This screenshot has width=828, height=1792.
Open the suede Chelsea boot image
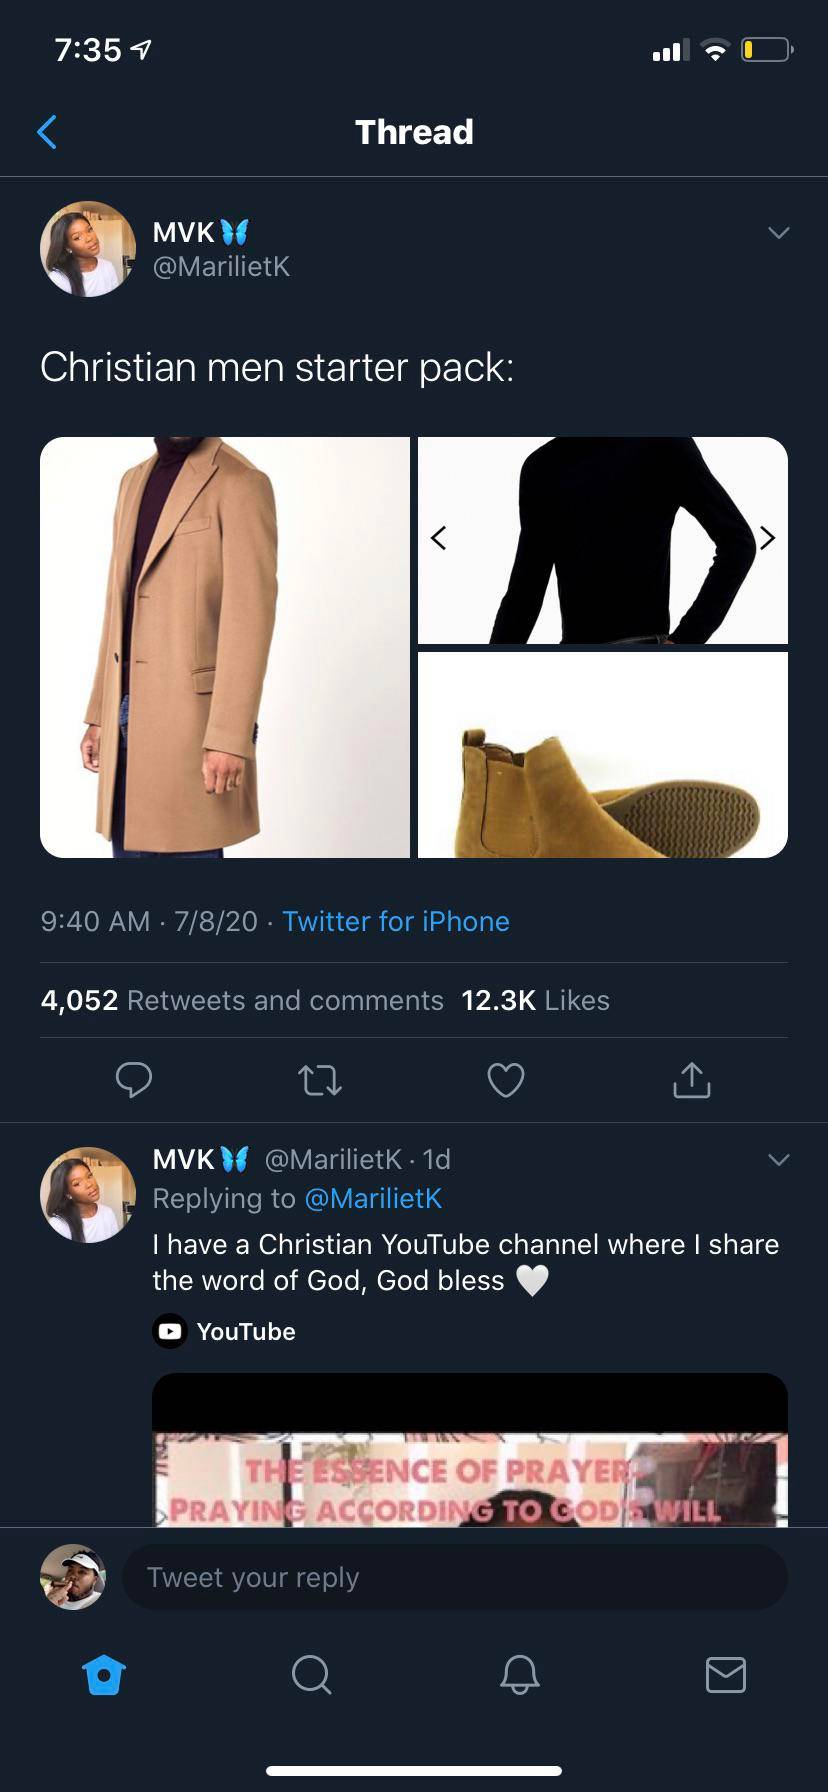coord(603,755)
